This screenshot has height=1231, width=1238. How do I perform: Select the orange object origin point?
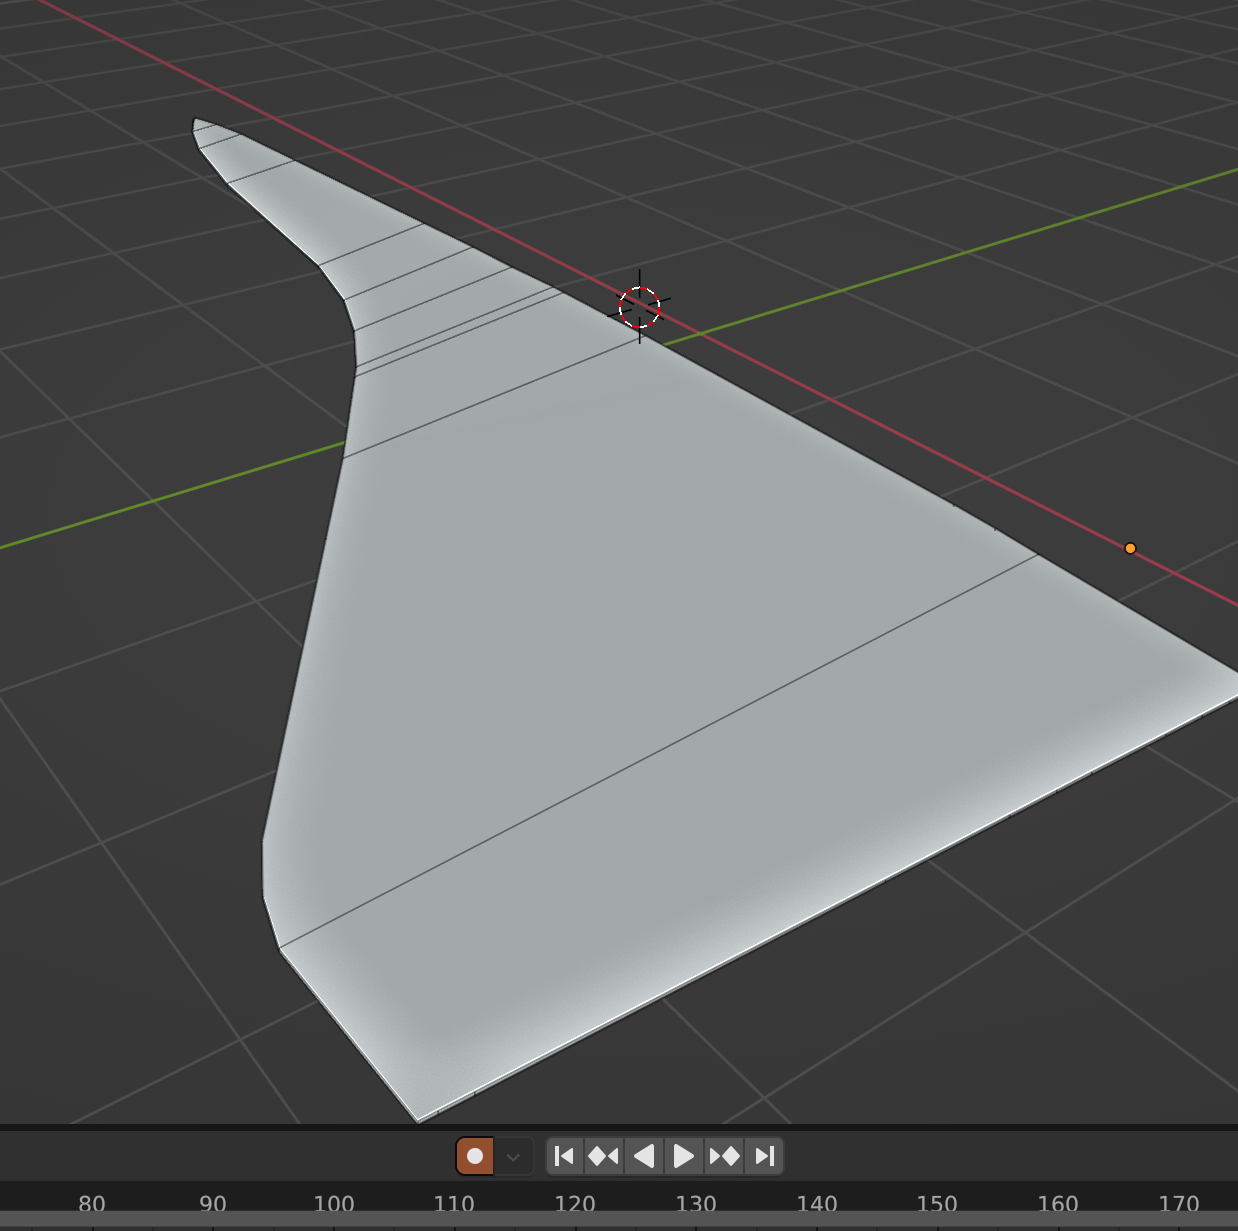[1130, 548]
